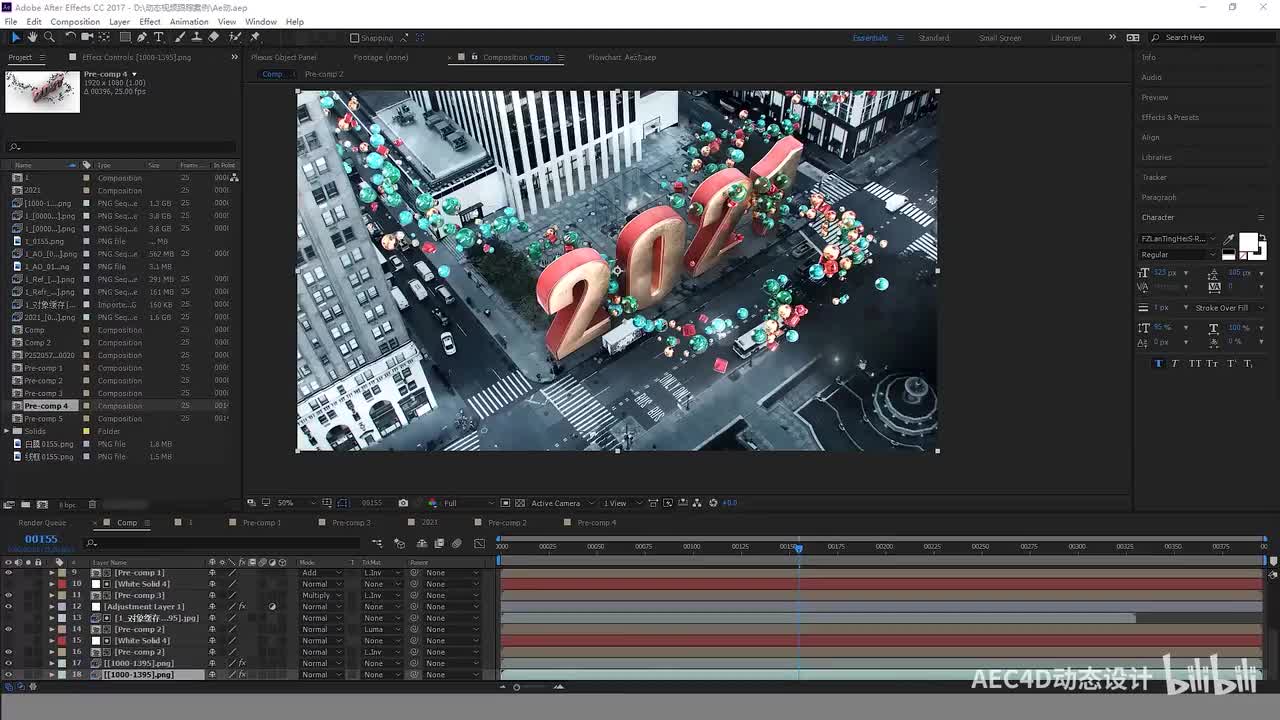Open the Tracker panel
This screenshot has height=720, width=1280.
pos(1155,177)
